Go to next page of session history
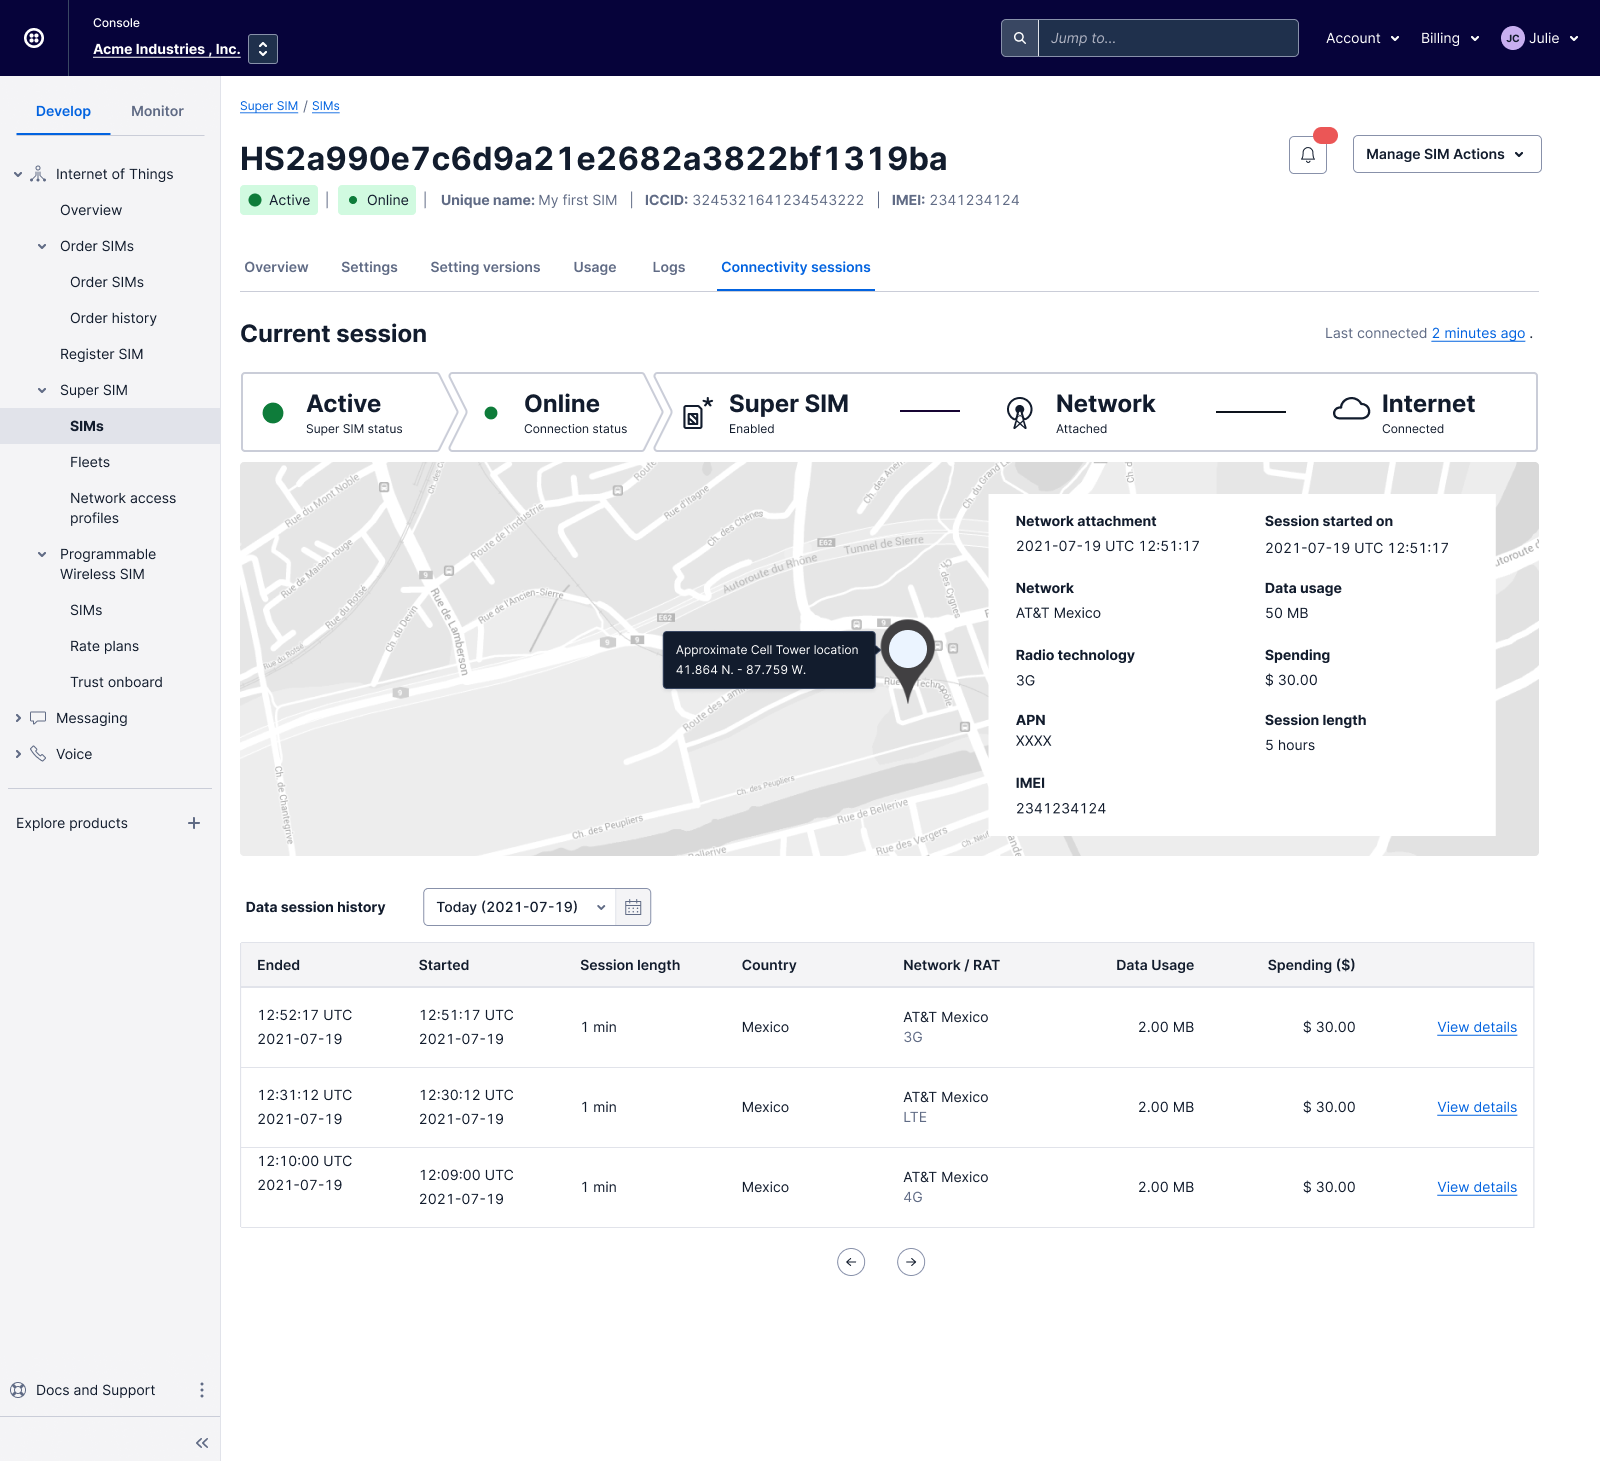1600x1461 pixels. 910,1262
